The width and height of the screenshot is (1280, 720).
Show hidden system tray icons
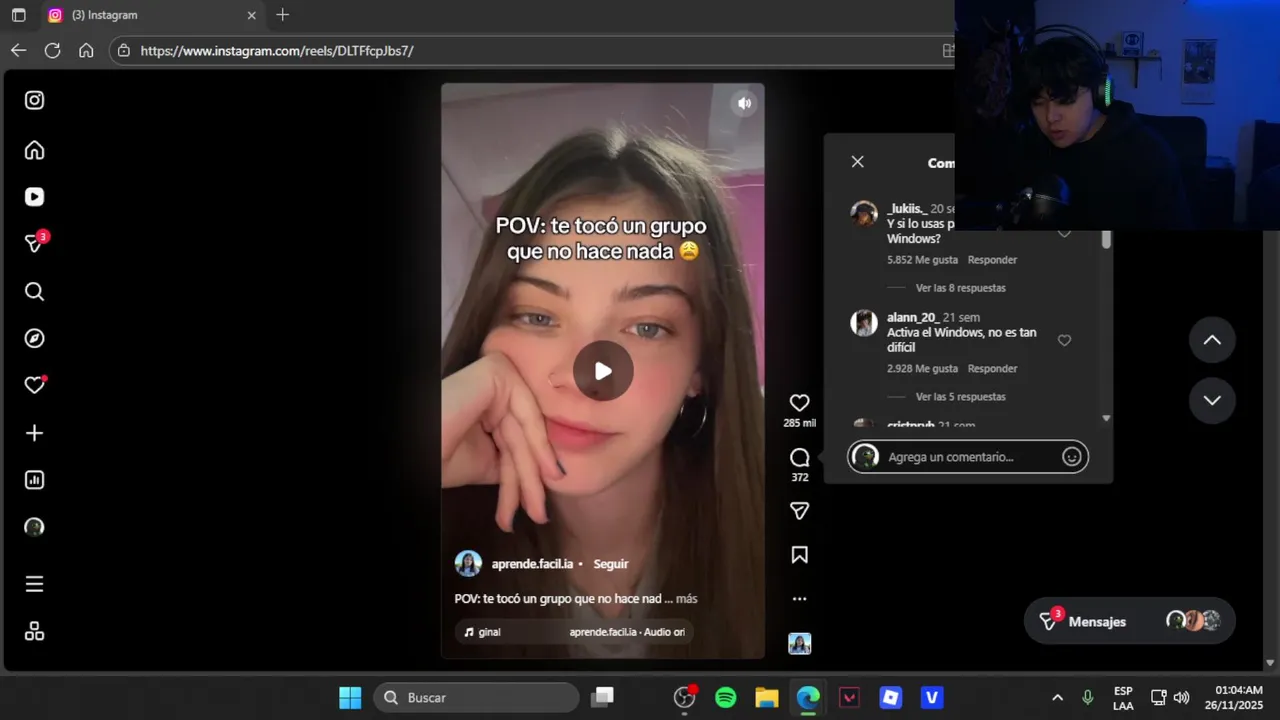[x=1057, y=697]
